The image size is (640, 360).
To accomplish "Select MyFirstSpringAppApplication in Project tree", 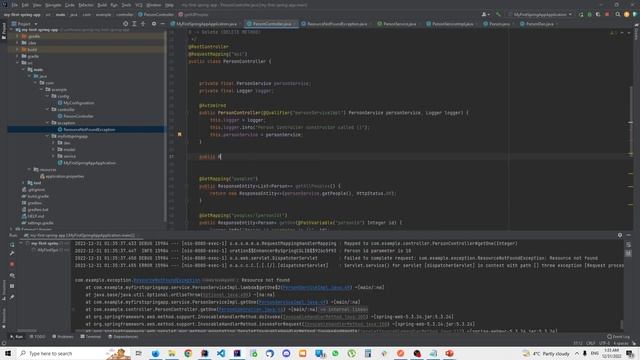I will click(87, 163).
